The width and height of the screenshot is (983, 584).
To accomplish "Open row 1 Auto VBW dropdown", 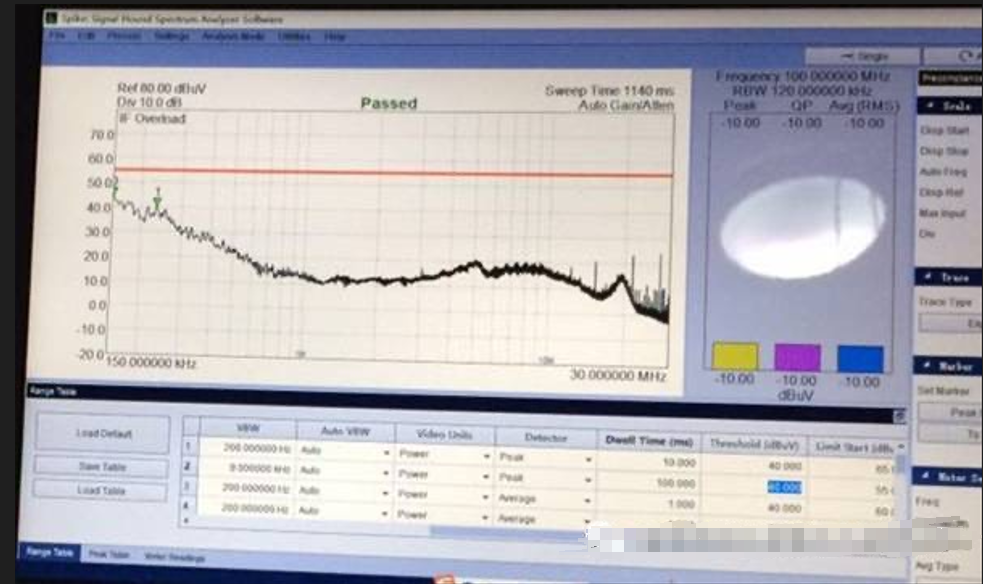I will [385, 451].
